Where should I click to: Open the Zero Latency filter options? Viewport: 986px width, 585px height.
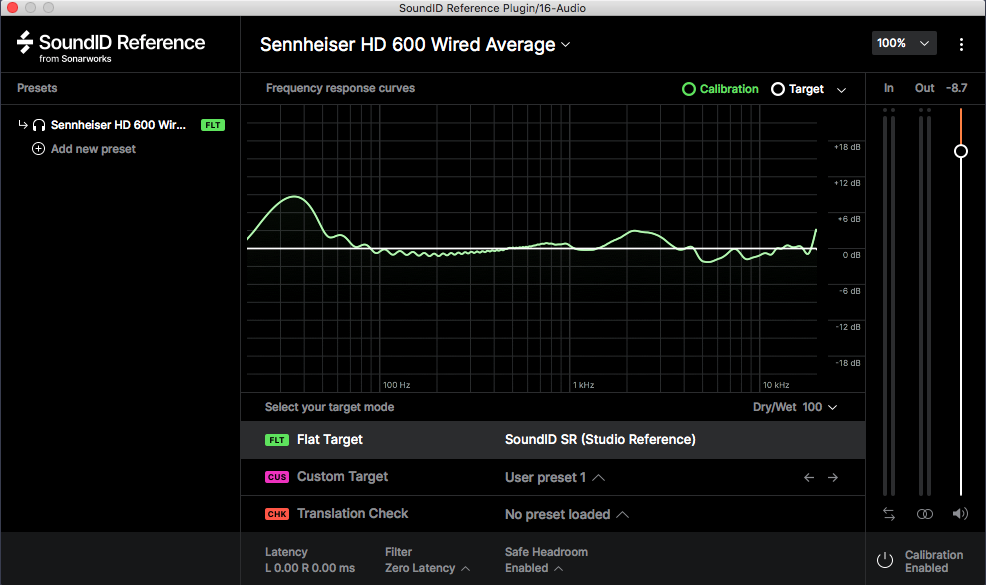pyautogui.click(x=428, y=568)
